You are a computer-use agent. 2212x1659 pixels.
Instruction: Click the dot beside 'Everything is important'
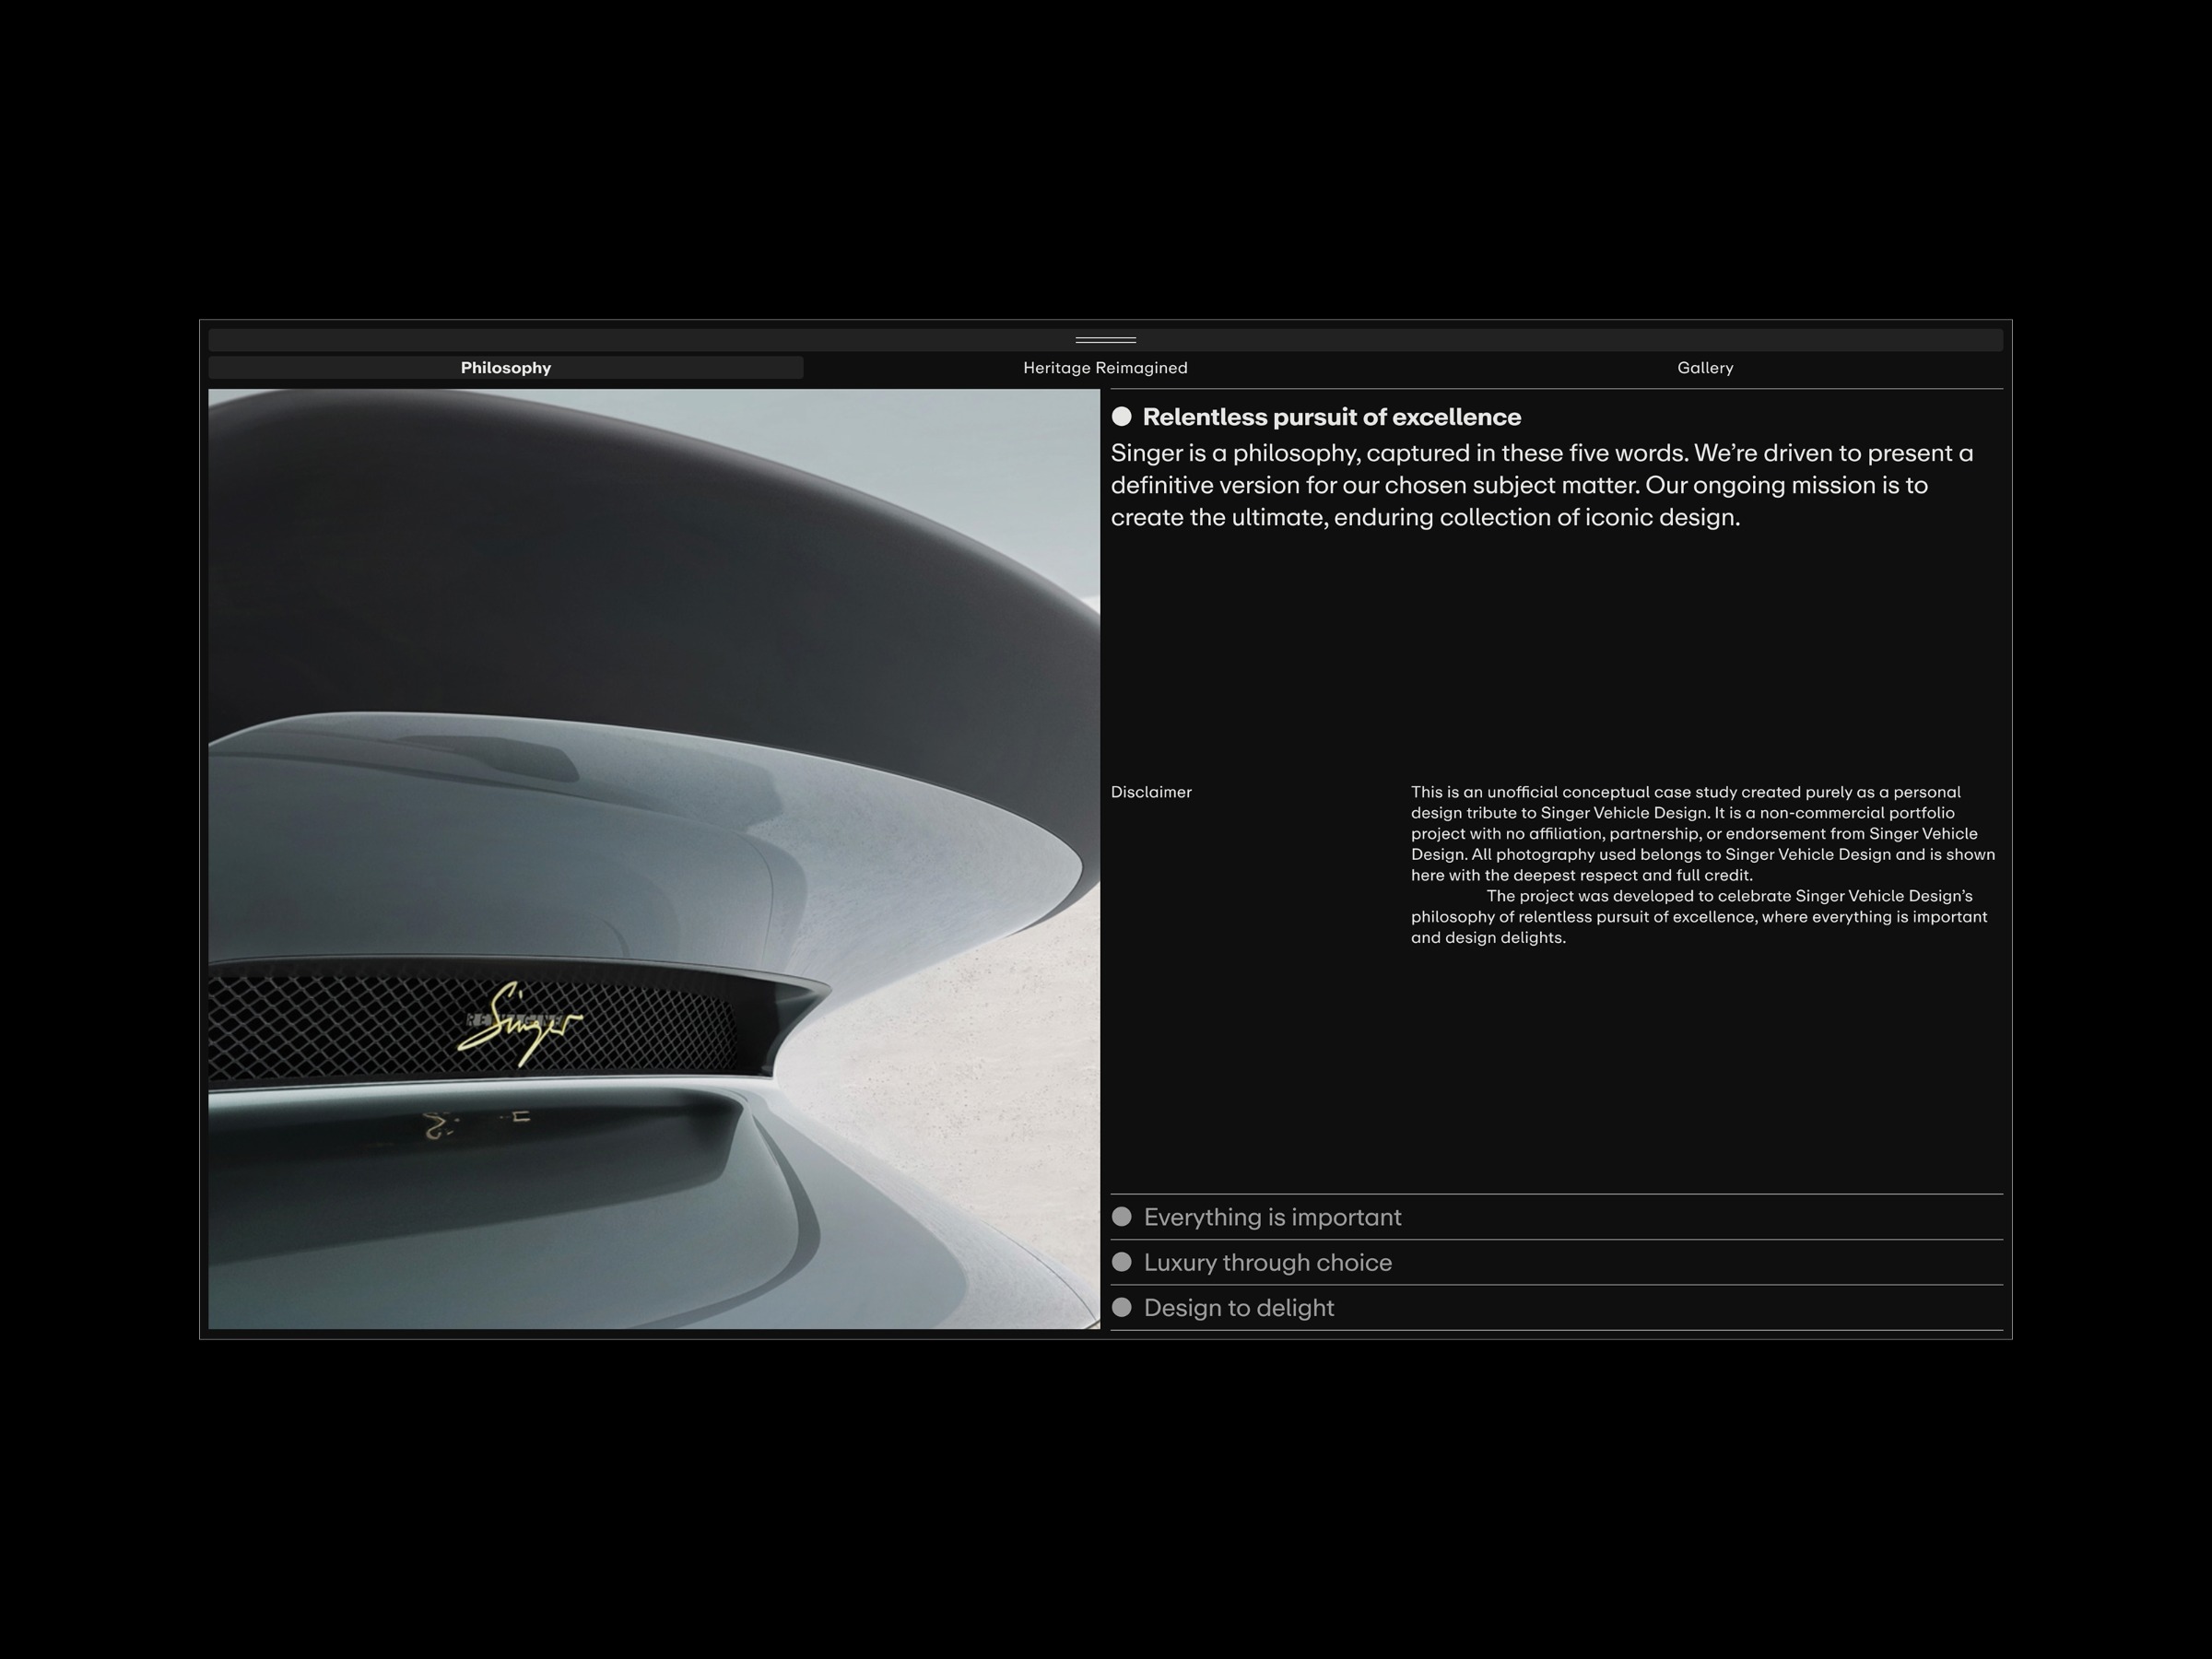coord(1122,1217)
